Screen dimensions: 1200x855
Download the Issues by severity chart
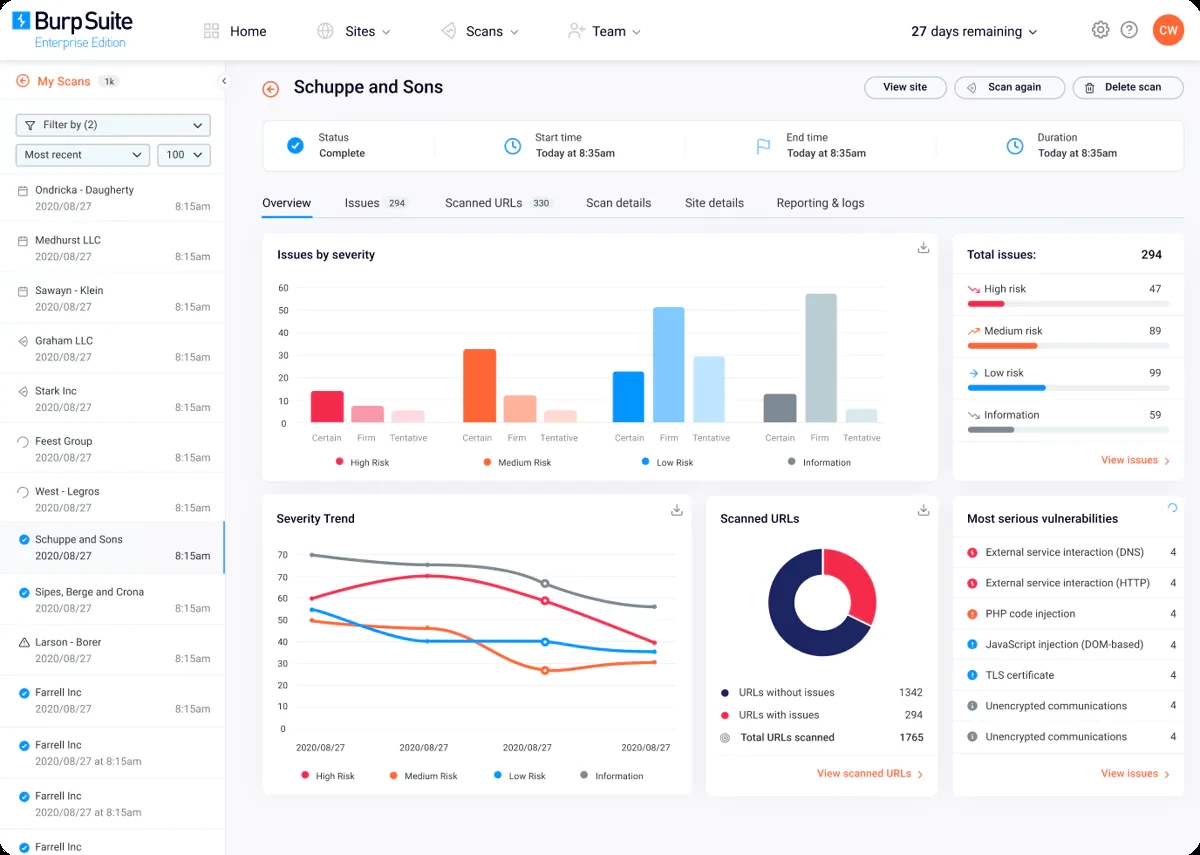point(923,247)
